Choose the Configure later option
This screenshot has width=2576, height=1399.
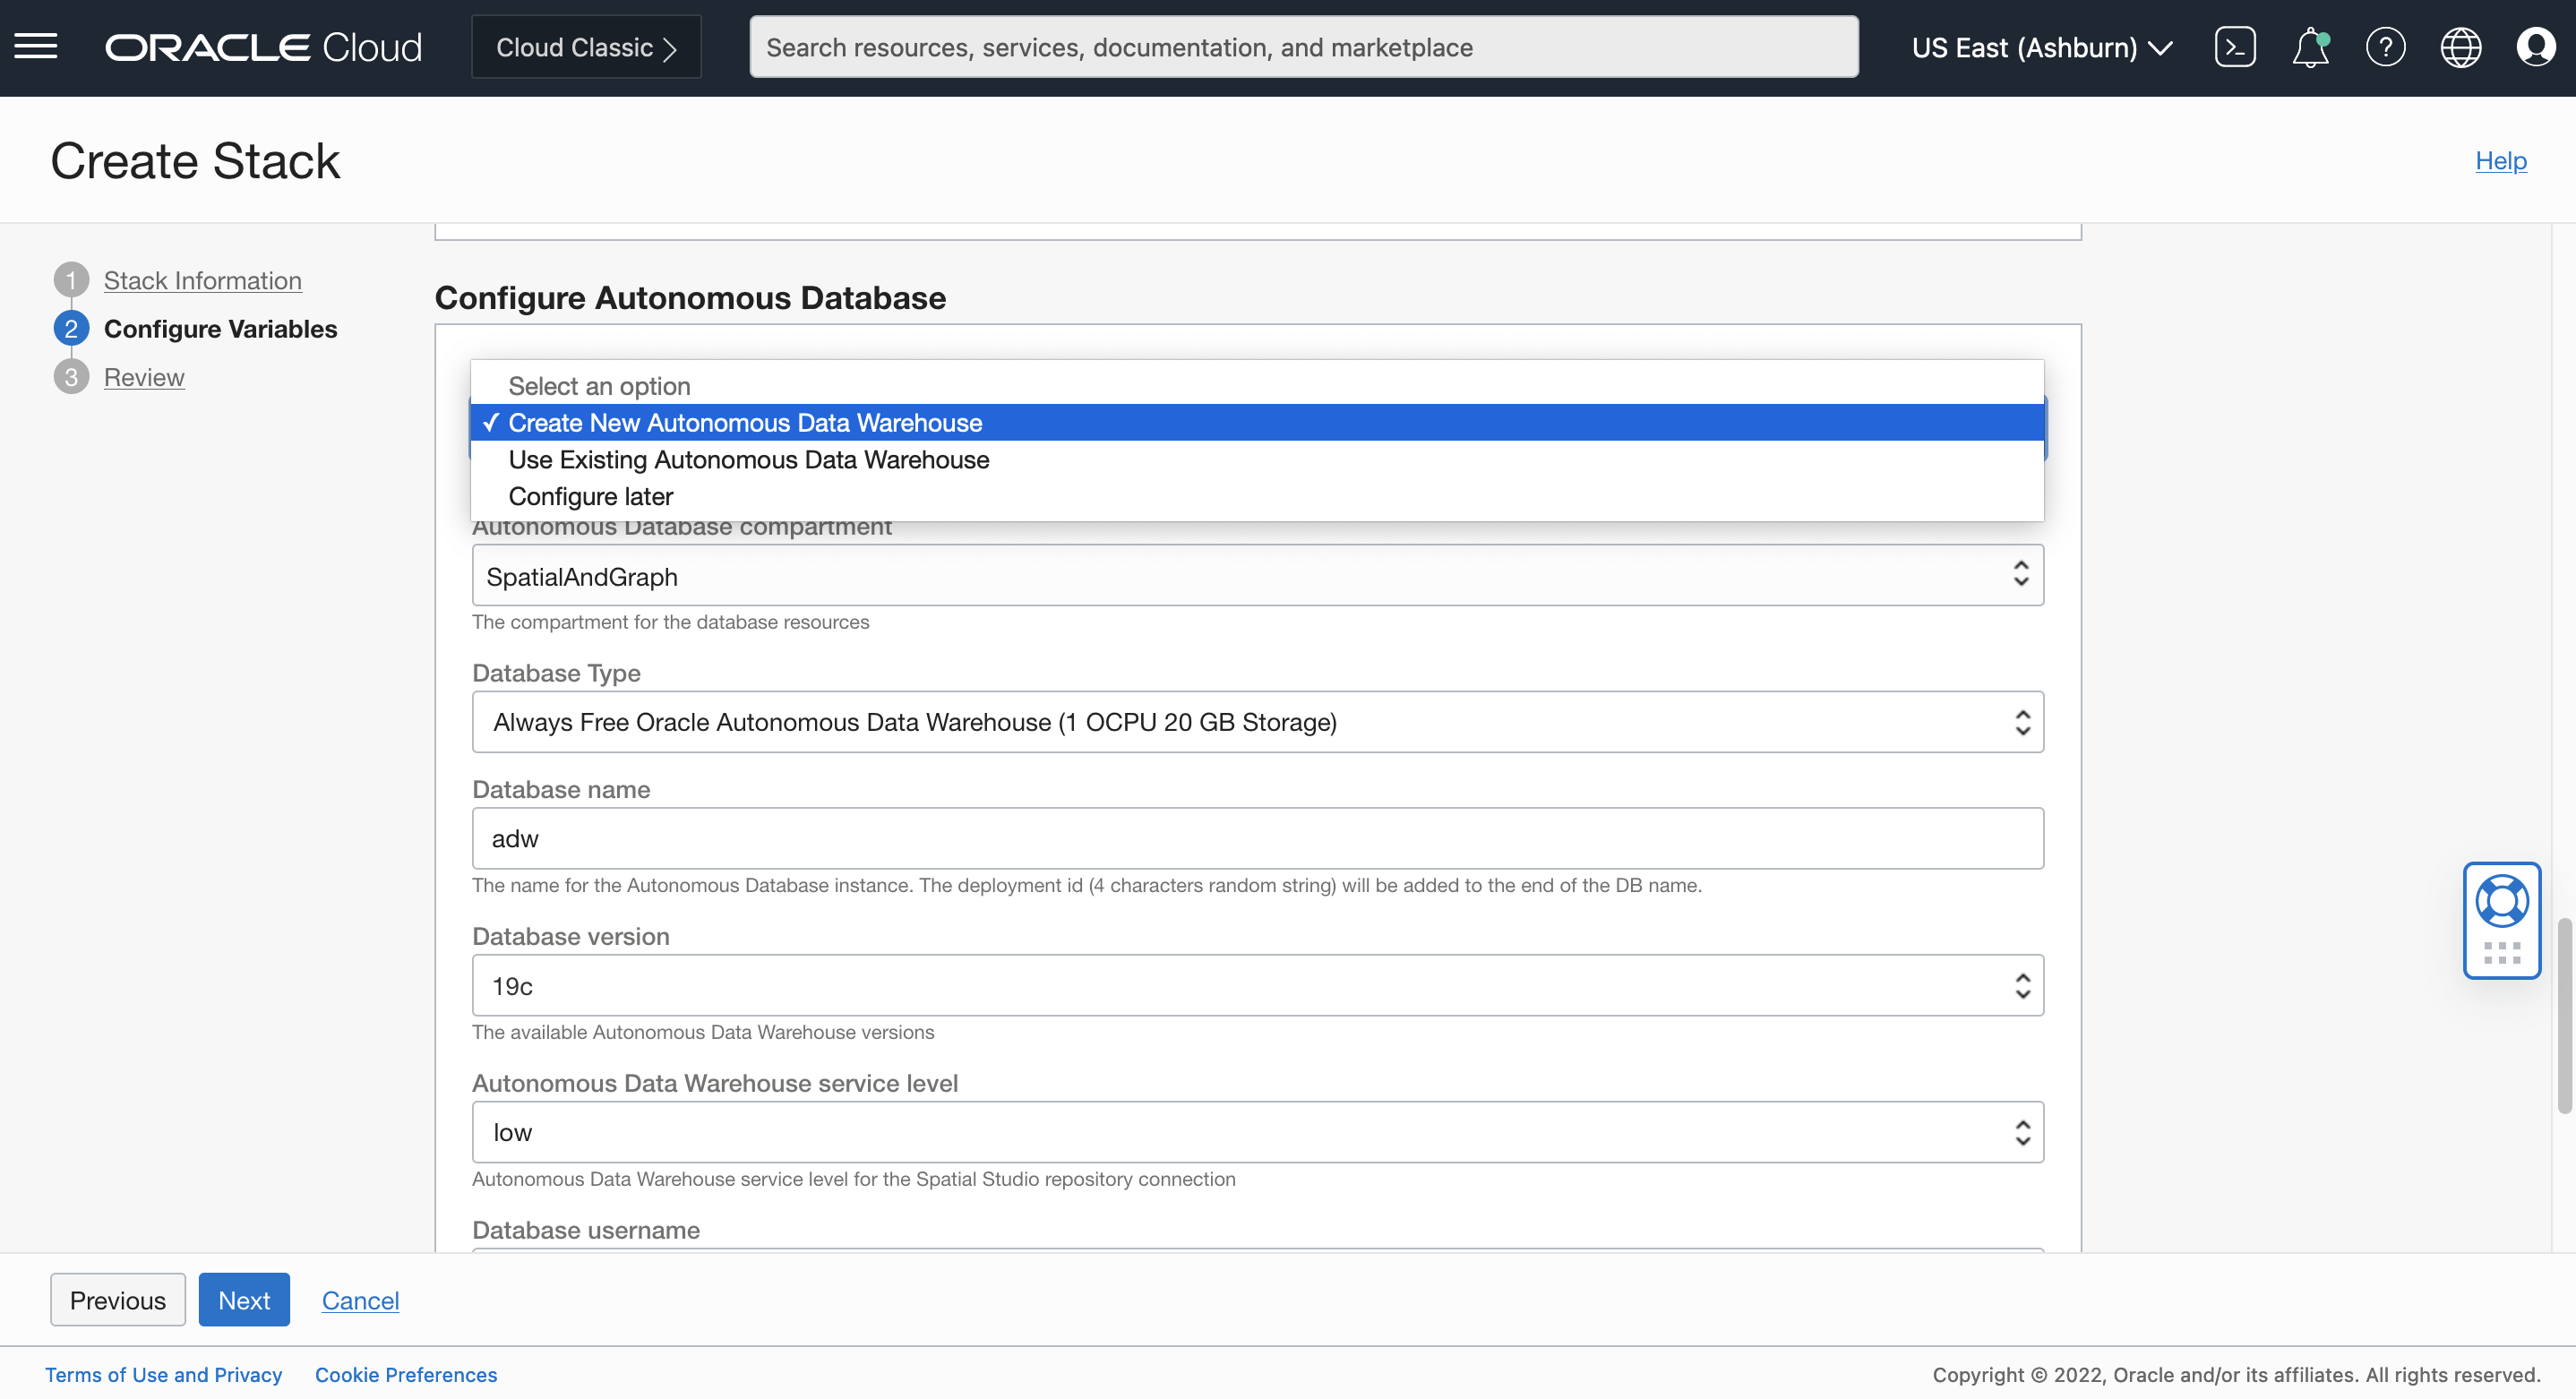pyautogui.click(x=591, y=496)
